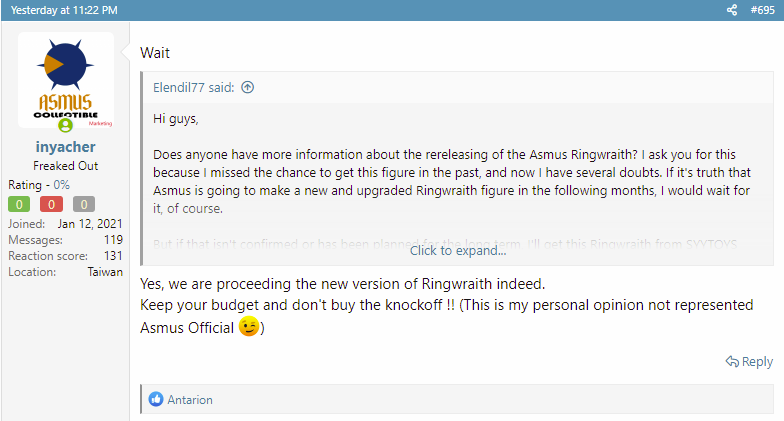Screen dimensions: 784x421
Task: Click the winking emoji in the post
Action: 248,326
